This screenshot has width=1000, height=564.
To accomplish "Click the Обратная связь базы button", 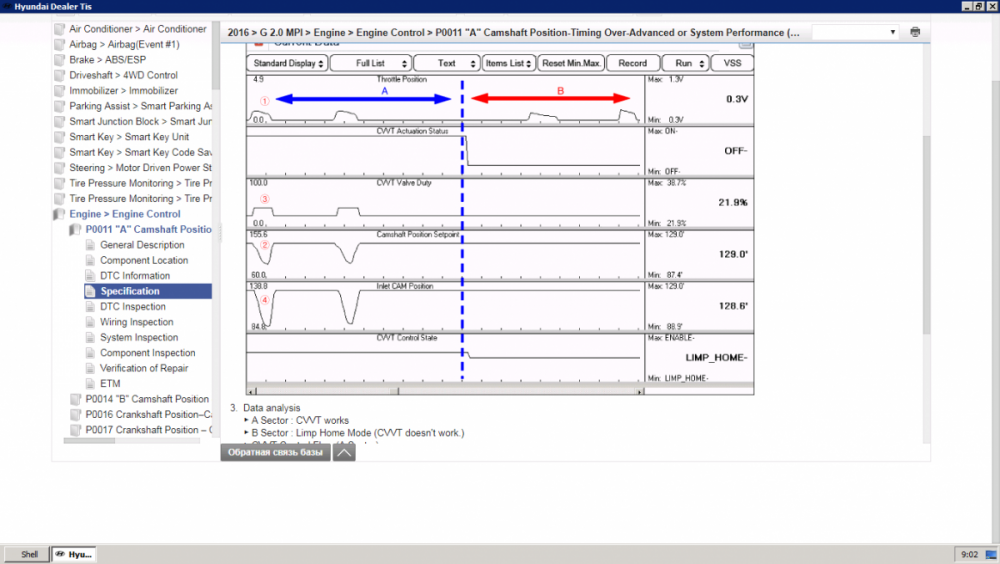I will point(276,452).
